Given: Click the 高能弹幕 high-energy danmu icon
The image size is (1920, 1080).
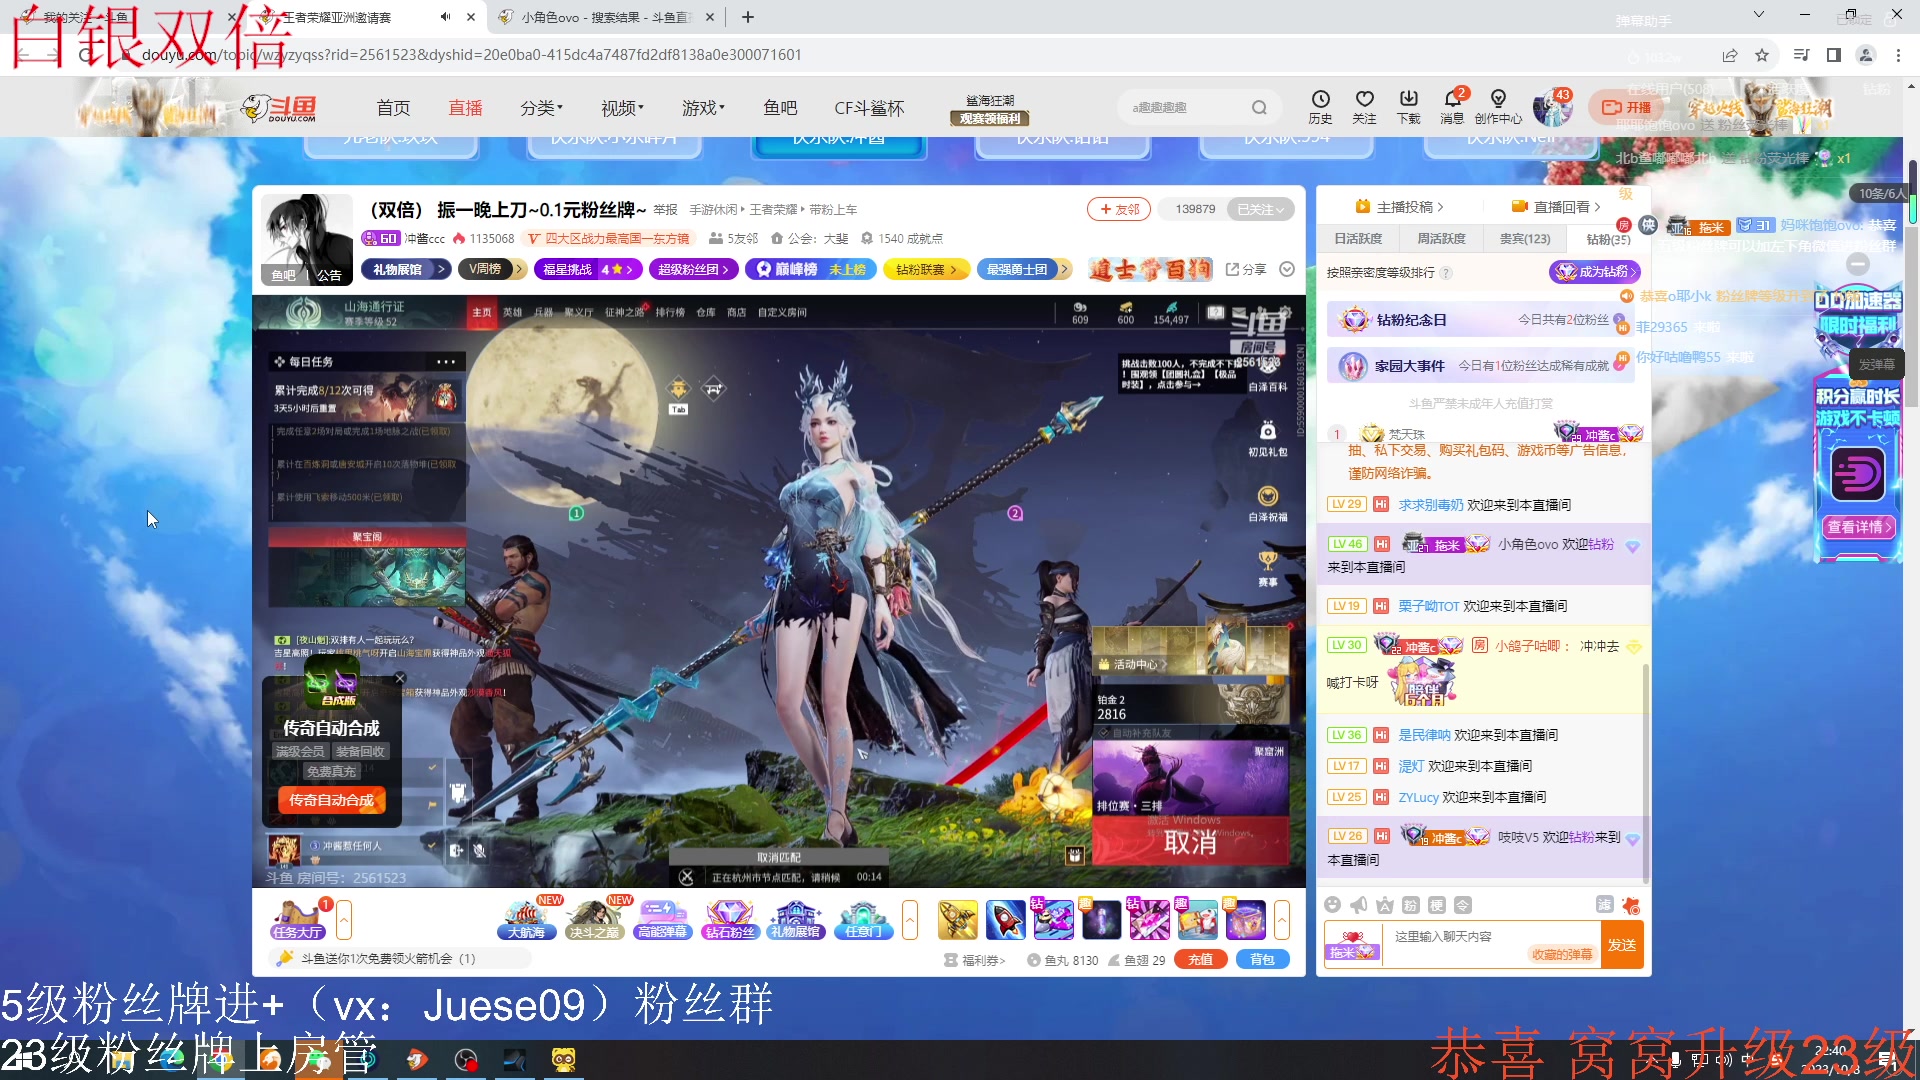Looking at the screenshot, I should [662, 919].
